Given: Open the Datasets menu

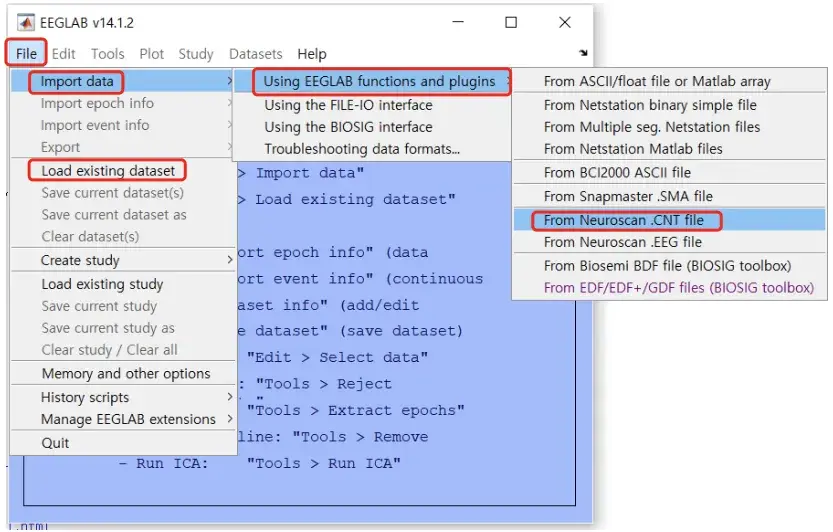Looking at the screenshot, I should pos(255,54).
